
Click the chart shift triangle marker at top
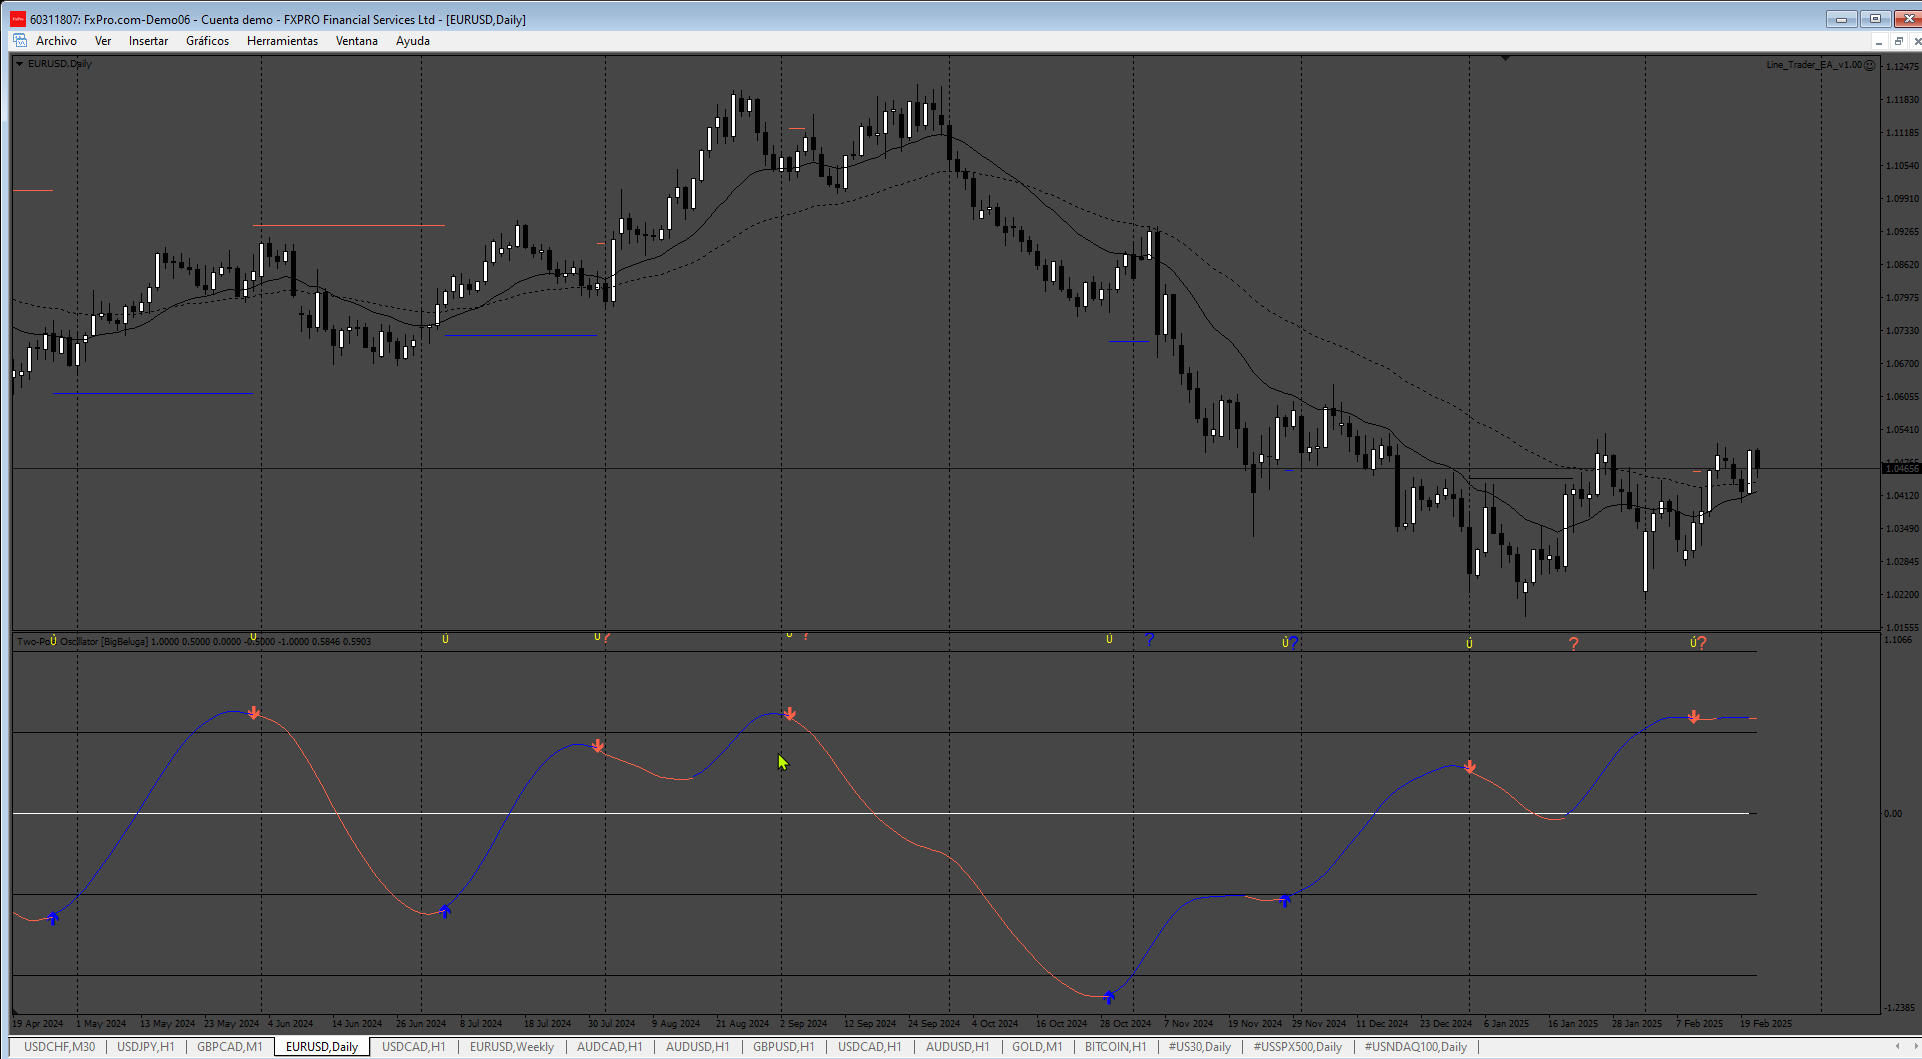click(1505, 59)
